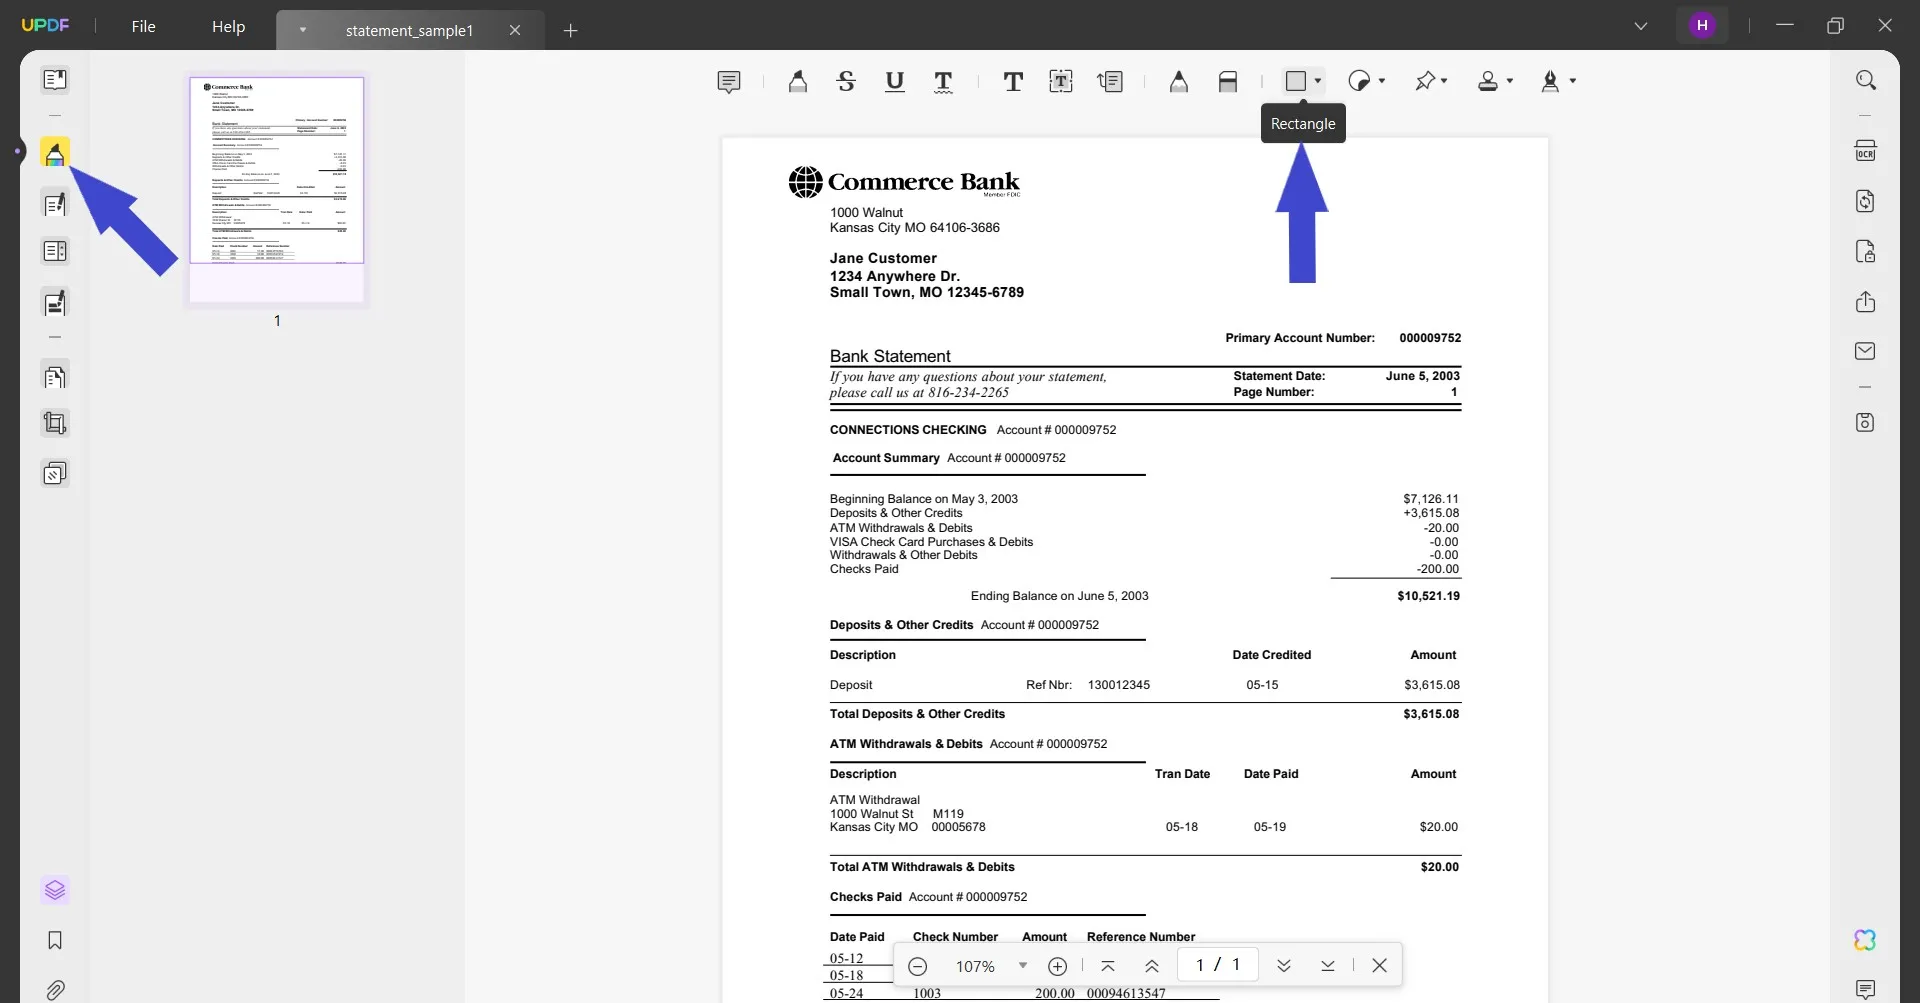This screenshot has height=1003, width=1920.
Task: Select the Comment highlighter mode icon
Action: pos(55,153)
